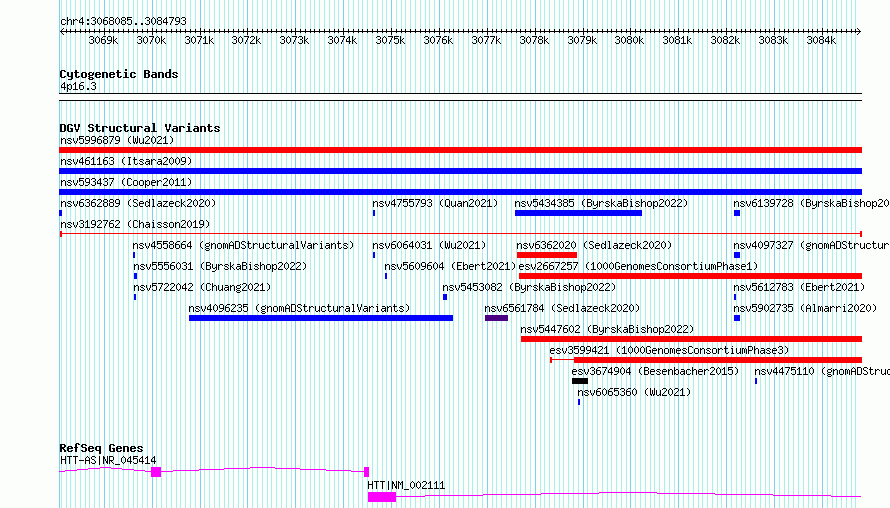The image size is (890, 508).
Task: Click the 3073k ruler tick label
Action: pos(294,40)
